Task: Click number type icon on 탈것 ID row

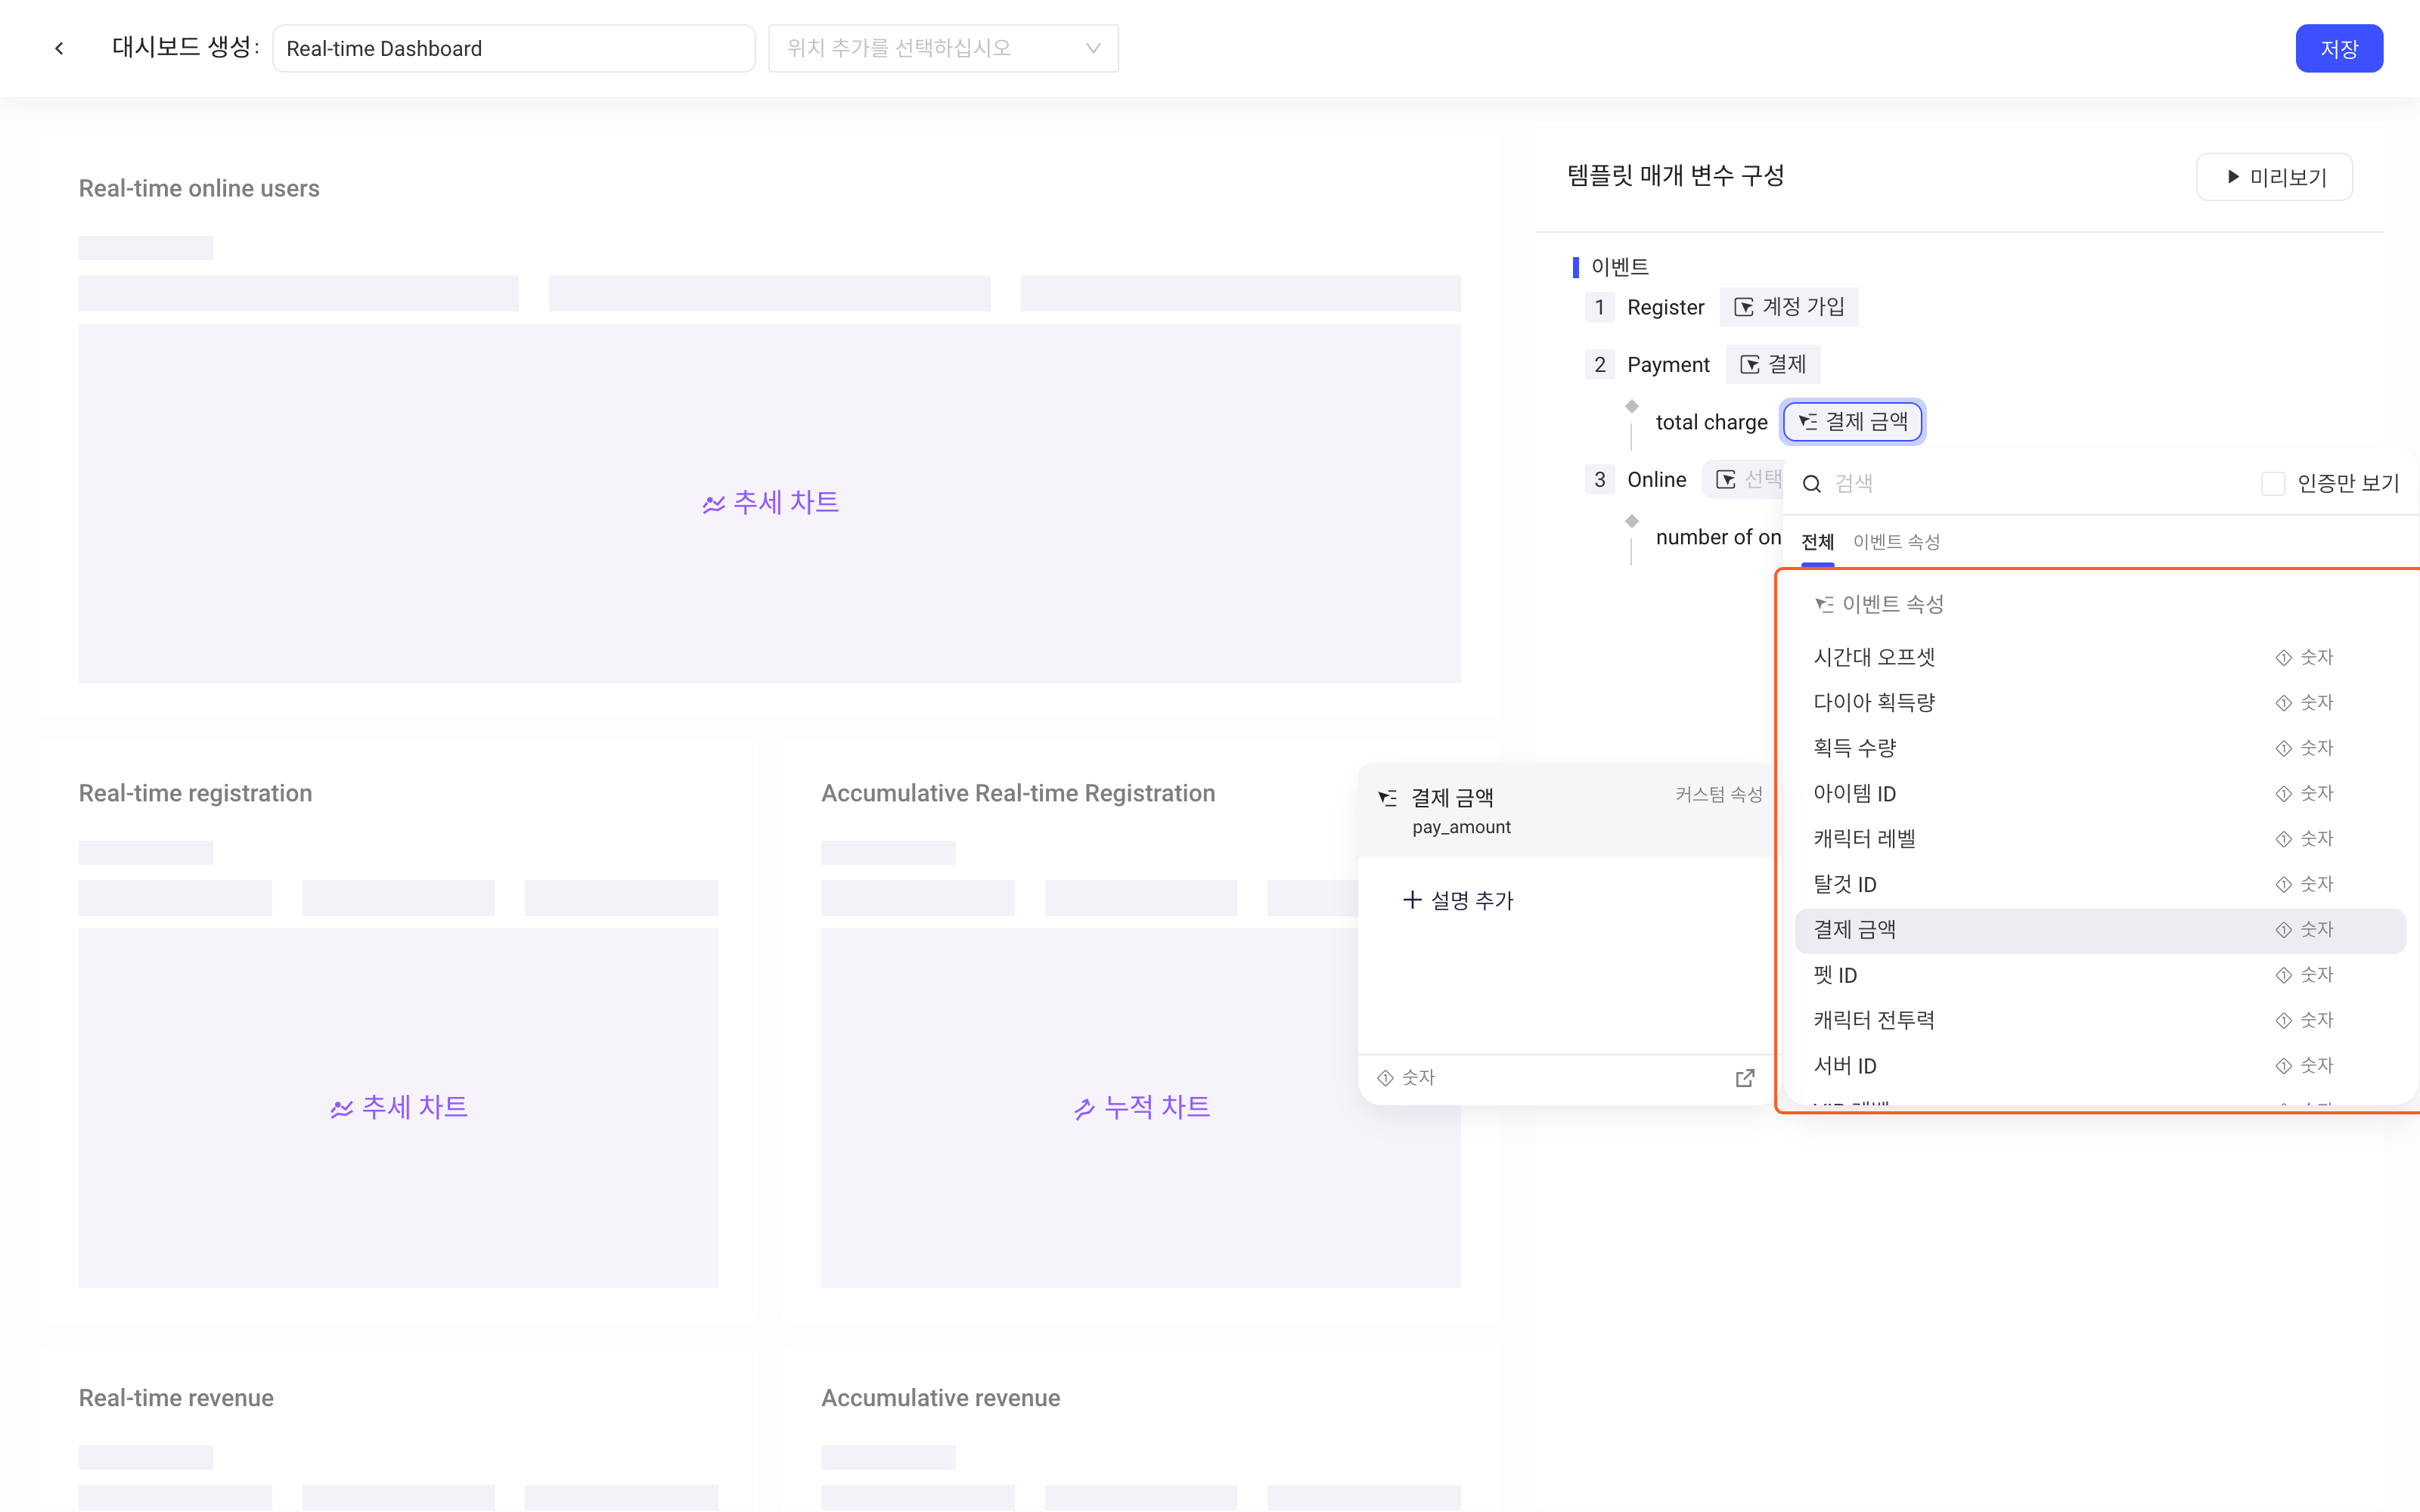Action: point(2283,884)
